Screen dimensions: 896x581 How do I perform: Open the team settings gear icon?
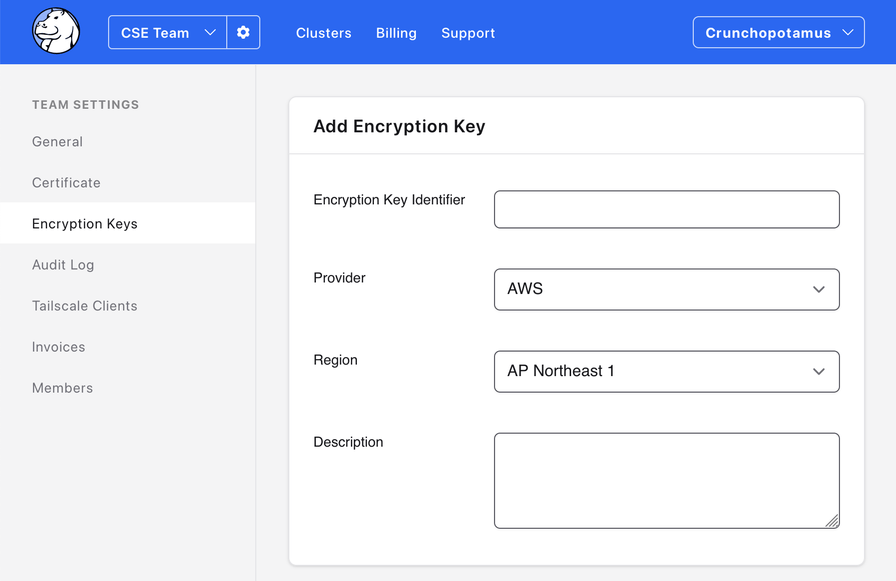(x=243, y=31)
